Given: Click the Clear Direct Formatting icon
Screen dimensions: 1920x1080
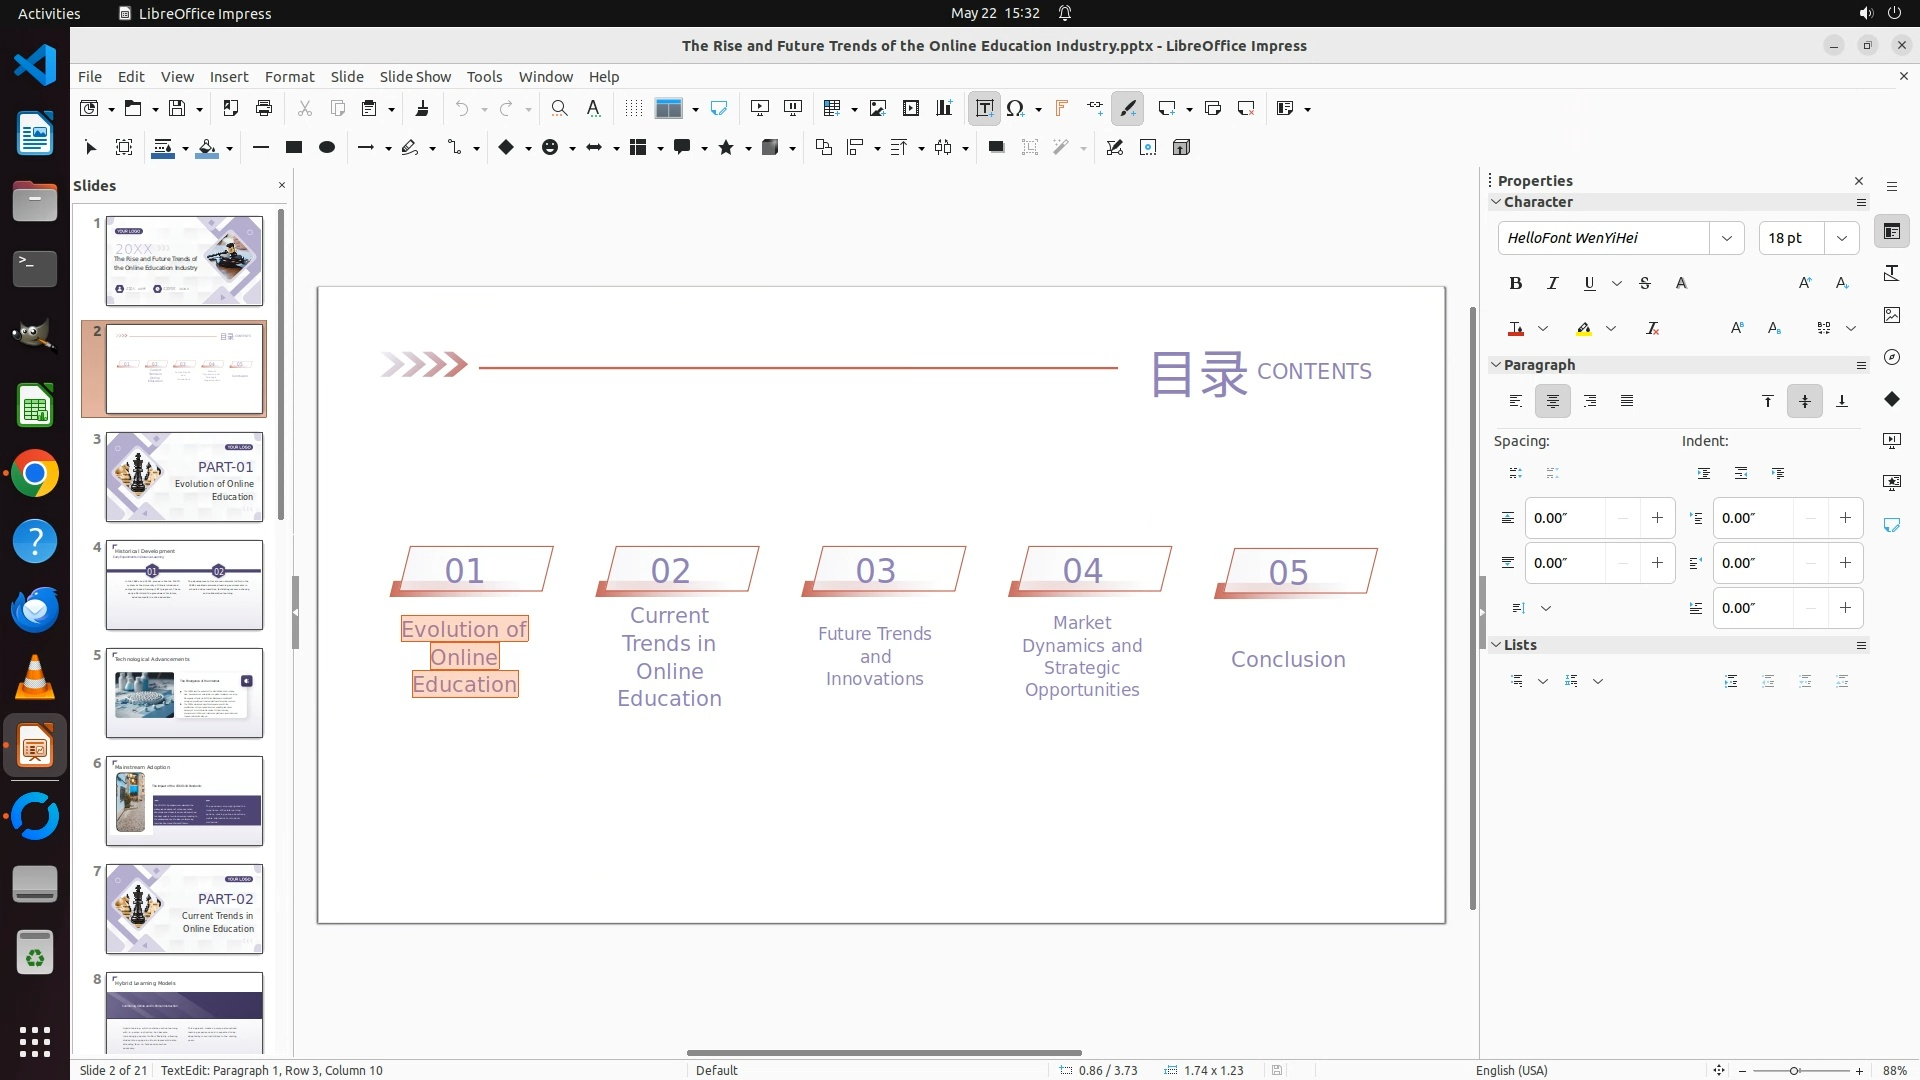Looking at the screenshot, I should [x=1652, y=329].
